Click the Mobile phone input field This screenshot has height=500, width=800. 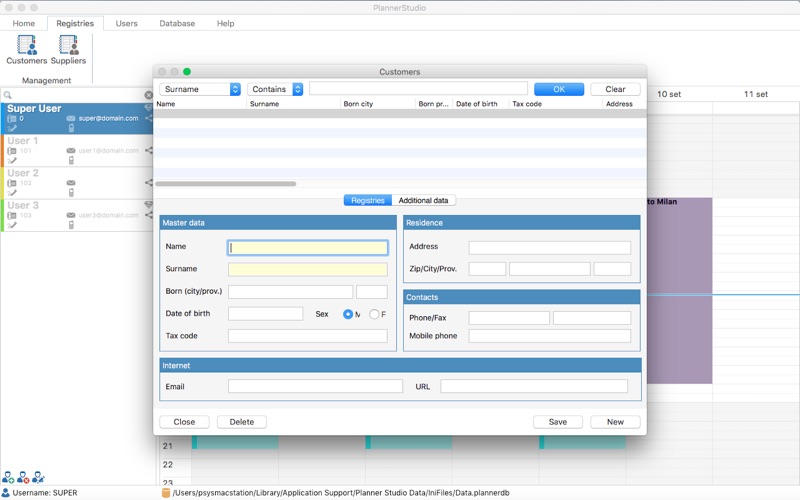point(549,336)
